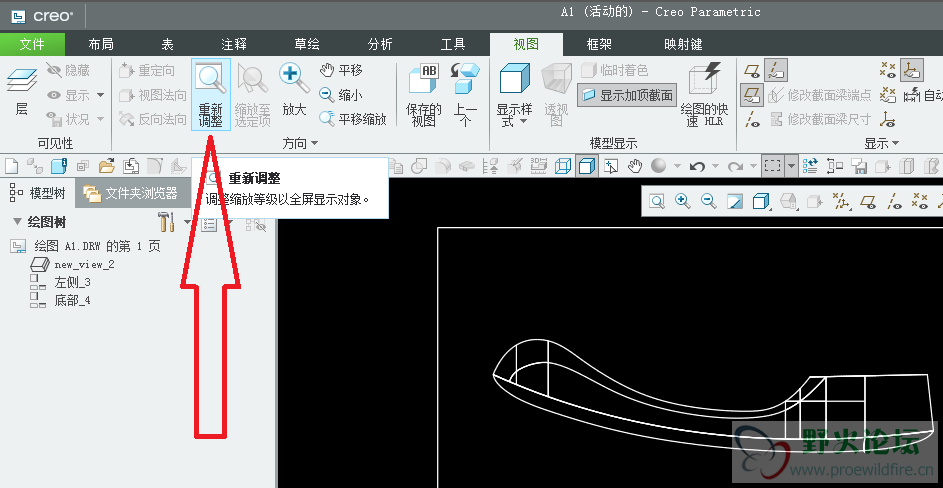Image resolution: width=943 pixels, height=488 pixels.
Task: Click zoom-out minus icon in graphics toolbar
Action: [x=708, y=201]
